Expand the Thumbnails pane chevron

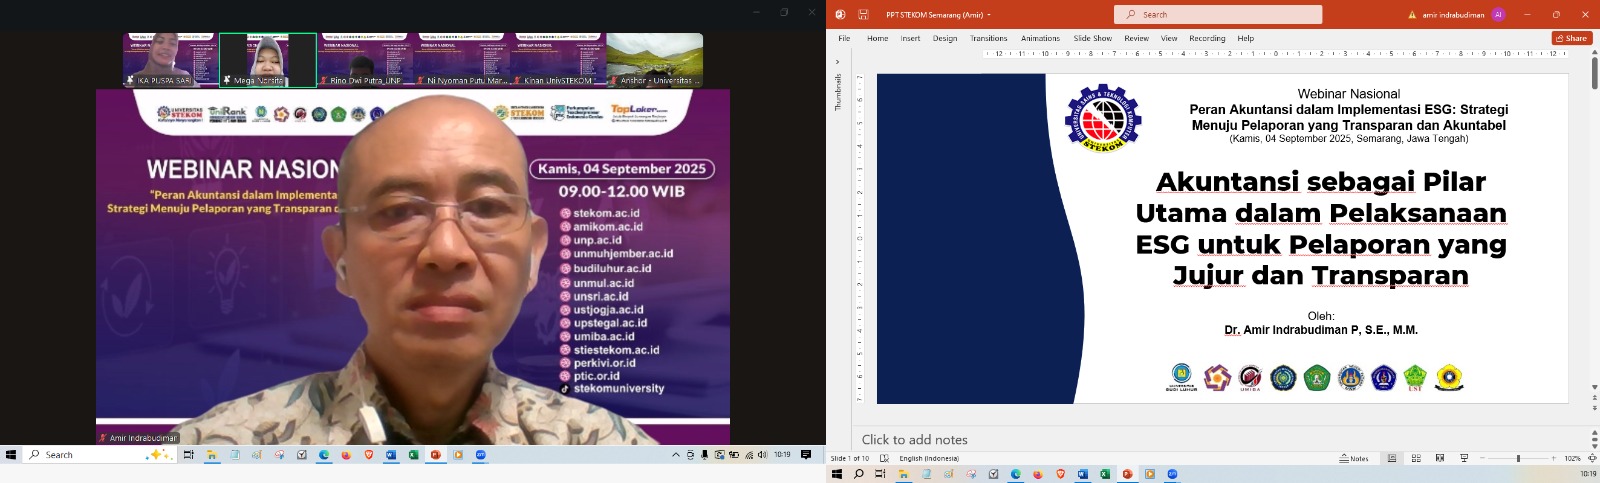(837, 62)
